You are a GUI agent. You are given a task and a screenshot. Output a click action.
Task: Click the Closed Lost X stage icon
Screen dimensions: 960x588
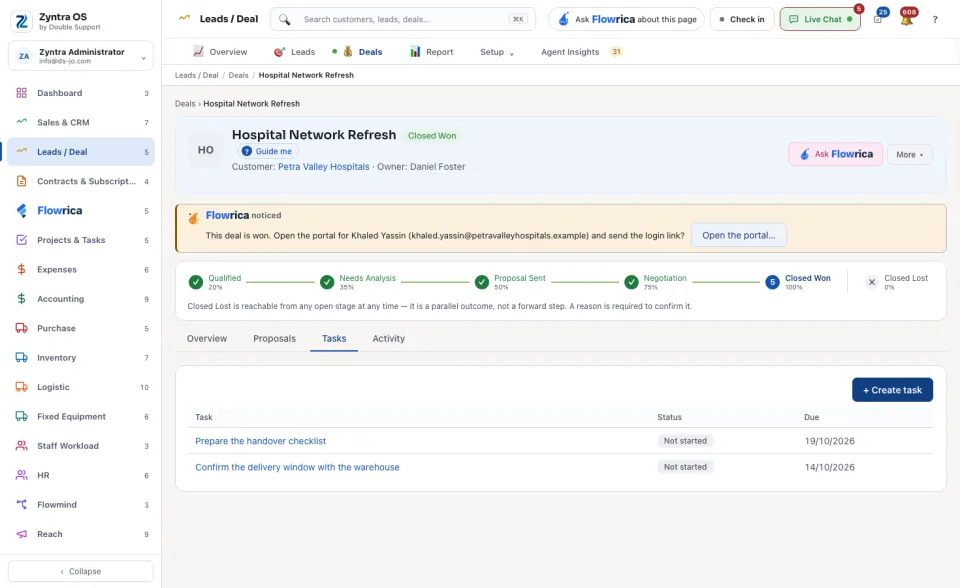coord(872,282)
